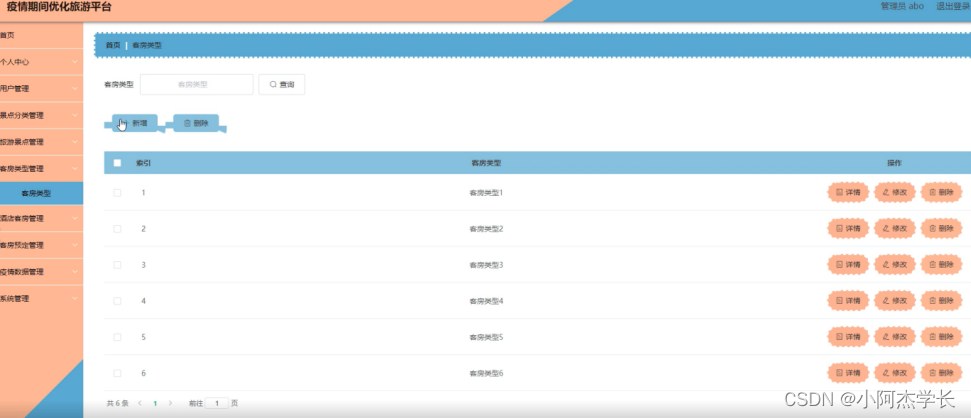971x418 pixels.
Task: Click the 新增 (add) button
Action: click(135, 123)
